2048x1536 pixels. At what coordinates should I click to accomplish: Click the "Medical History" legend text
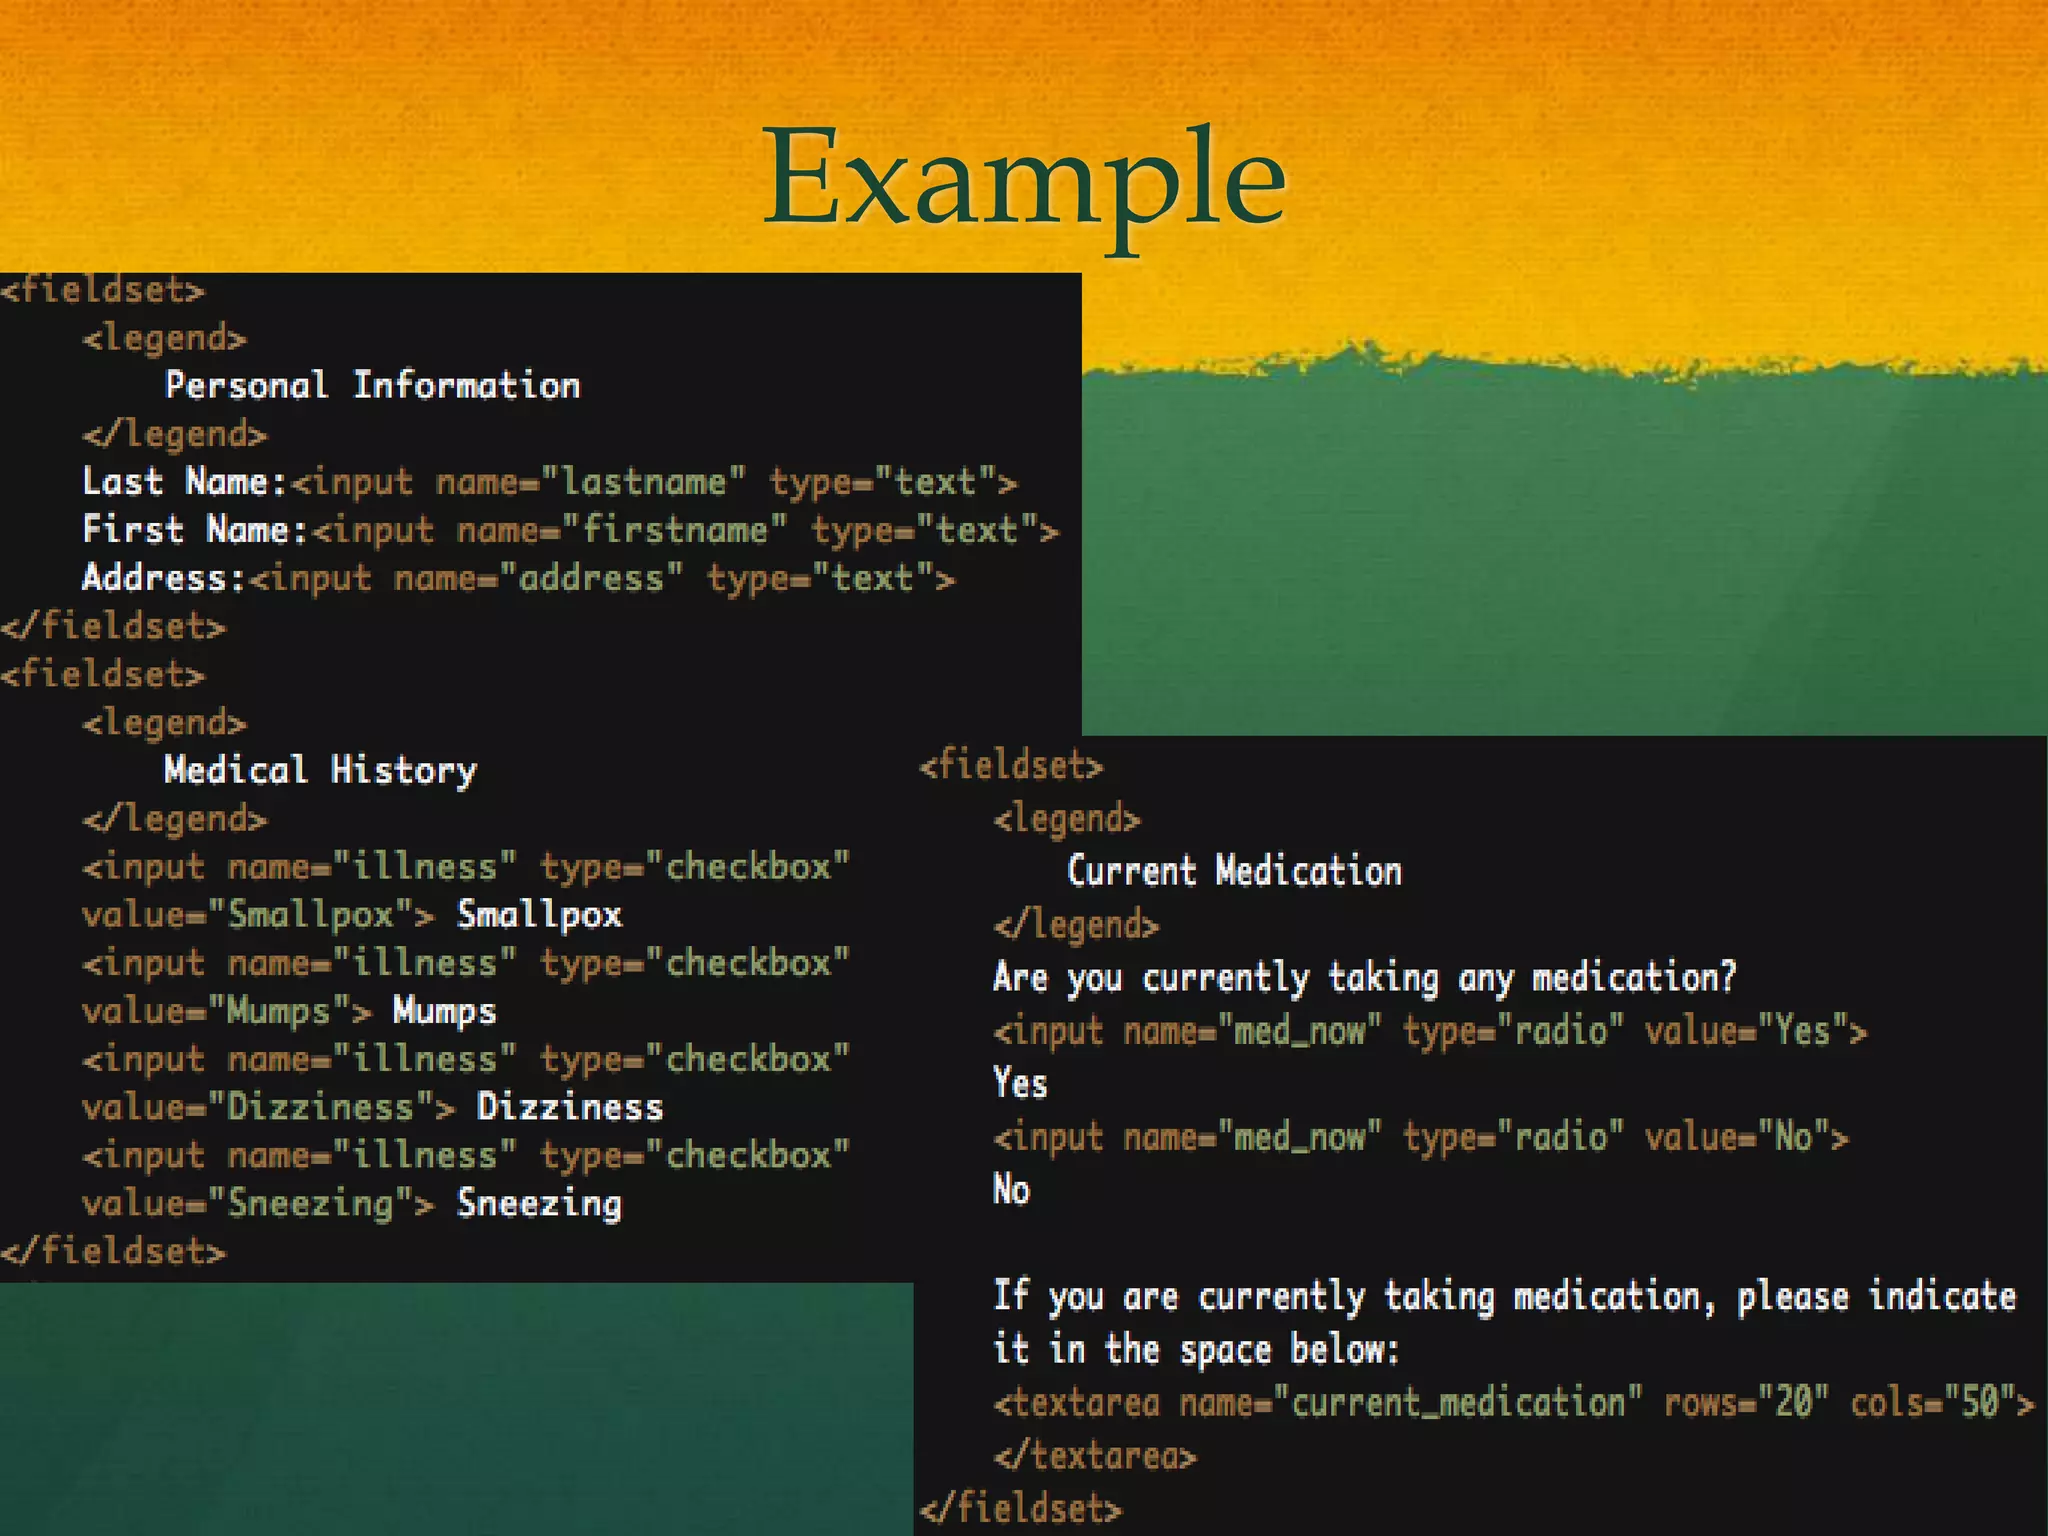coord(321,770)
